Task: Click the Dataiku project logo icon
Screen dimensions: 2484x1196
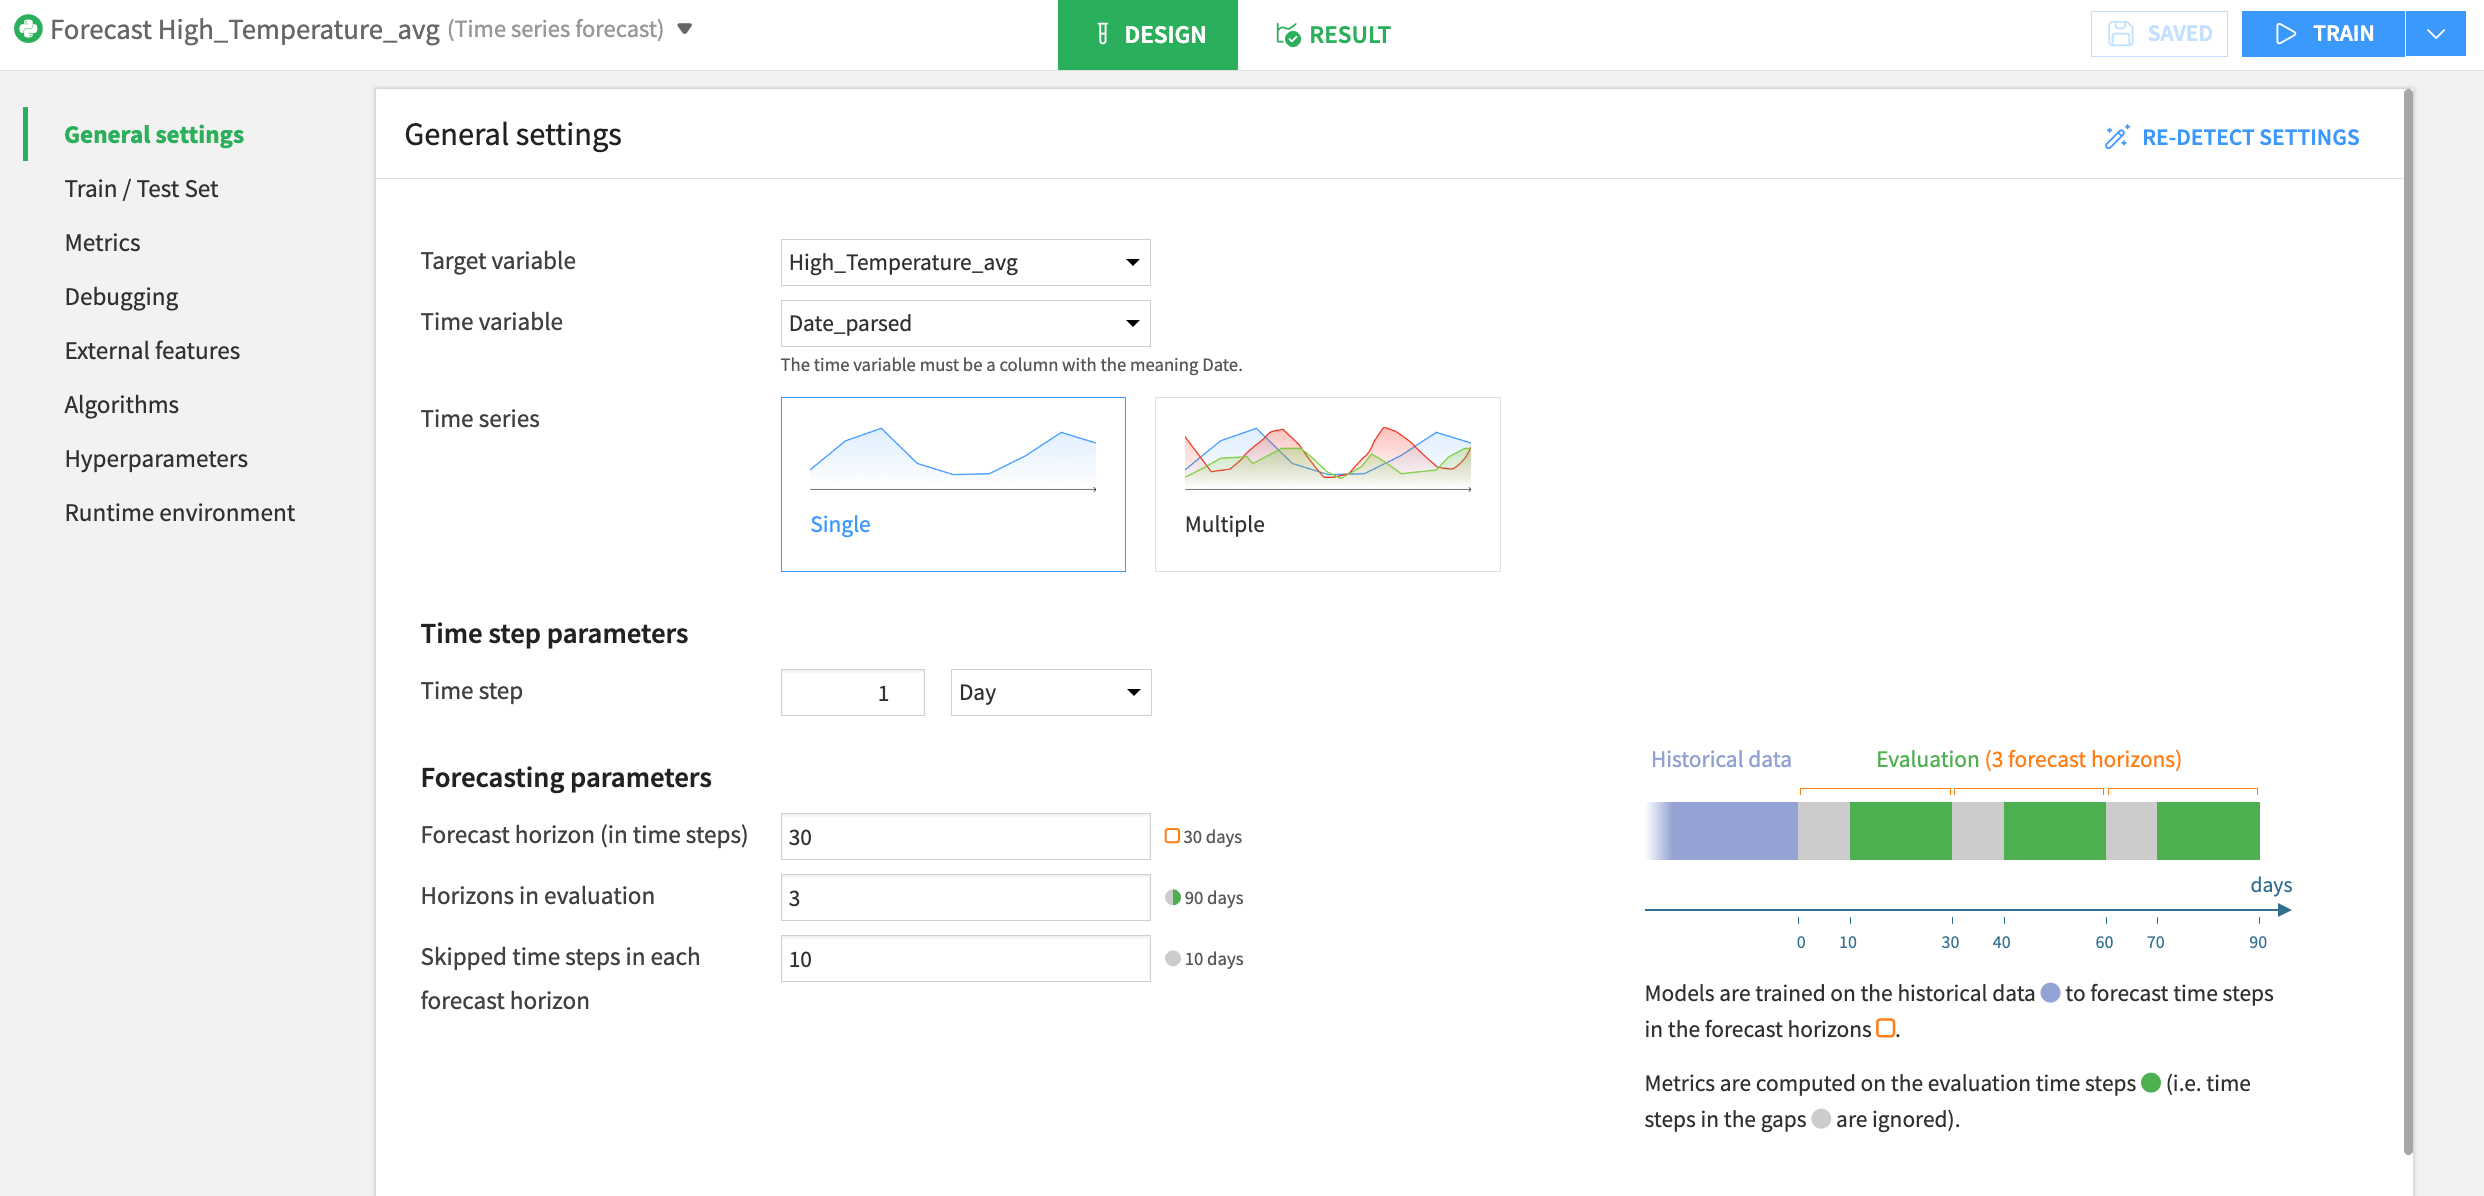Action: coord(29,29)
